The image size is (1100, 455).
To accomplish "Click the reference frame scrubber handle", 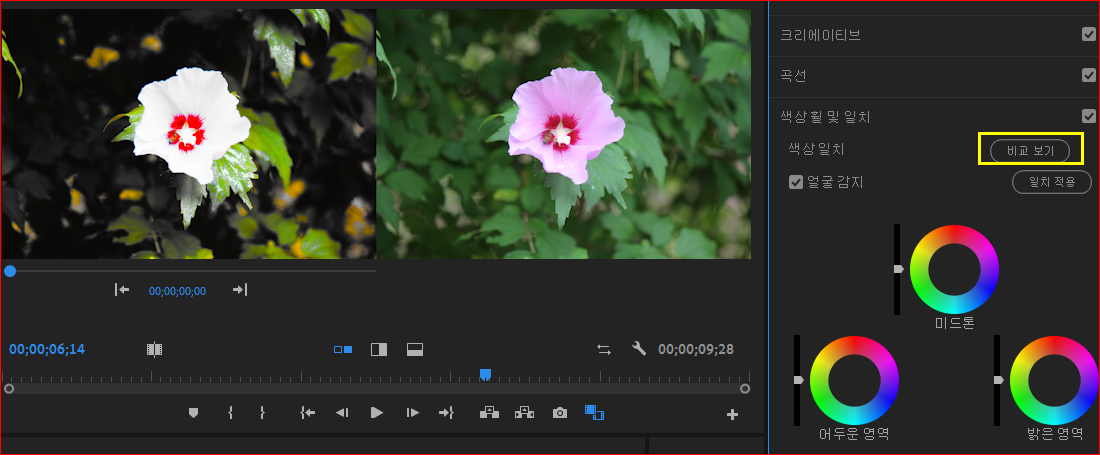I will pos(10,271).
